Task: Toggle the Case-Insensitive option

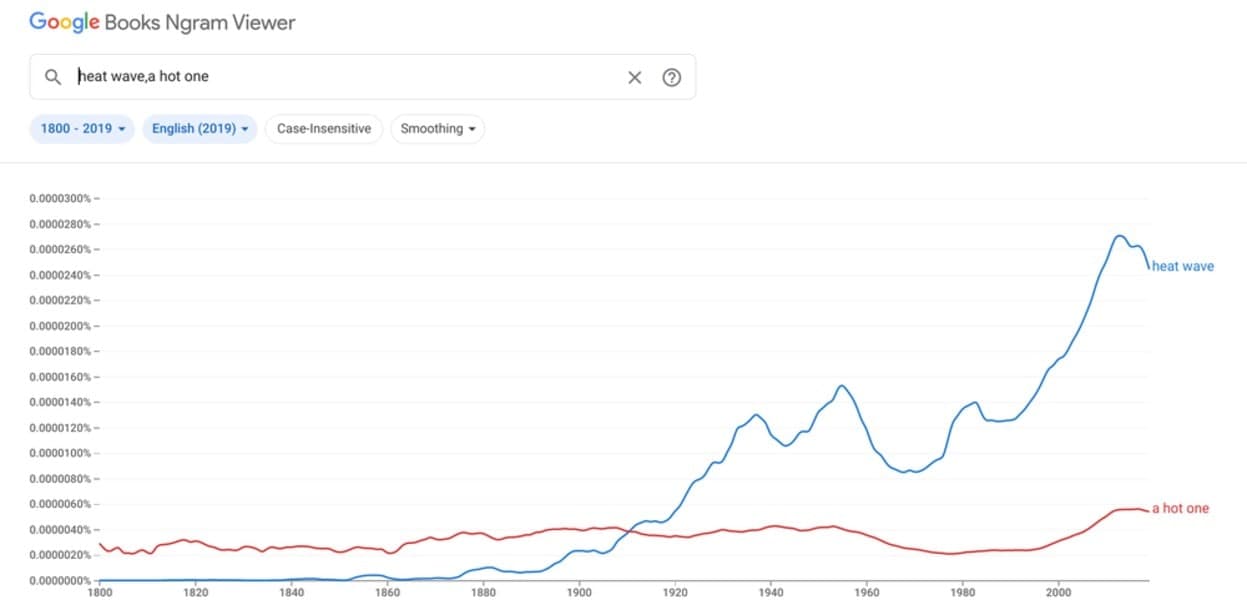Action: tap(323, 129)
